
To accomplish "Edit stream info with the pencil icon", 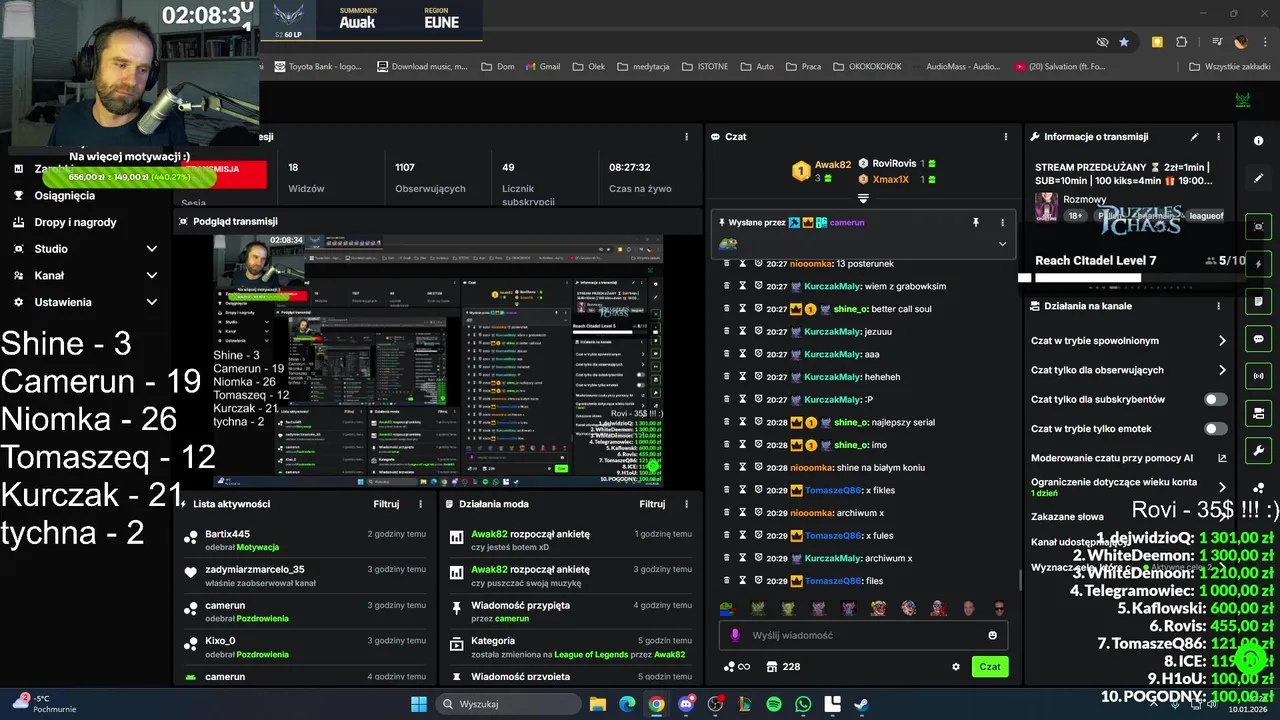I will pos(1194,137).
